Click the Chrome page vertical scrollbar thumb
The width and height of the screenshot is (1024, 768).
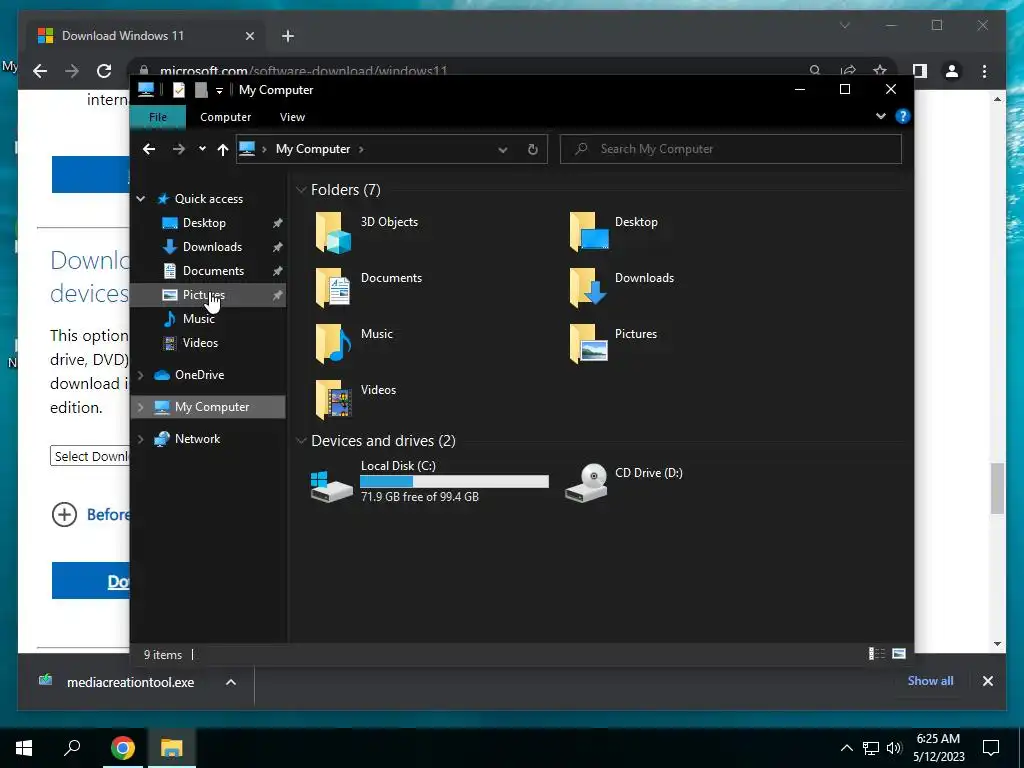click(997, 488)
